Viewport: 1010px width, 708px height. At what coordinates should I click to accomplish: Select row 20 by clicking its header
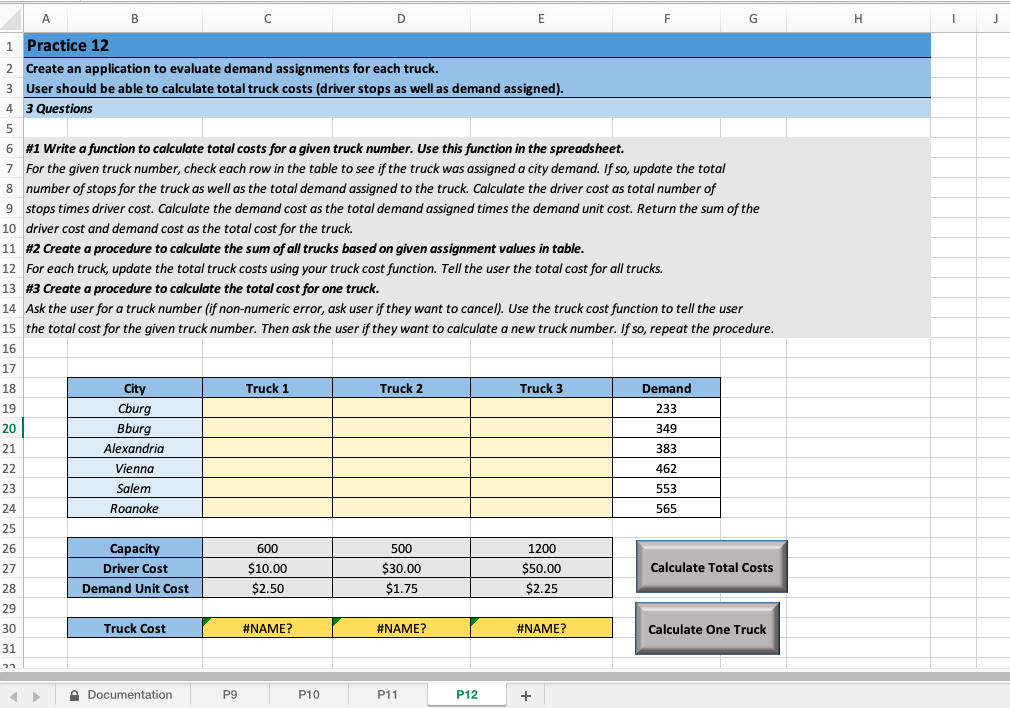pyautogui.click(x=9, y=428)
